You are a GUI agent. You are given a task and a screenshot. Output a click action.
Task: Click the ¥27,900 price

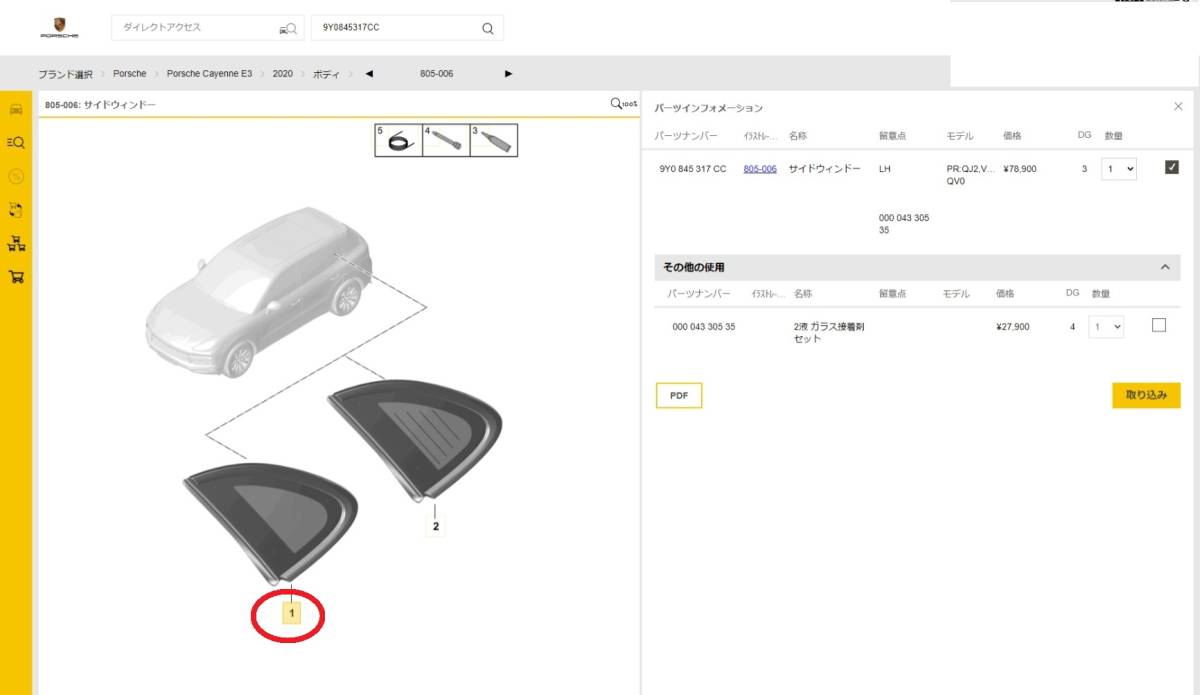click(x=1013, y=327)
